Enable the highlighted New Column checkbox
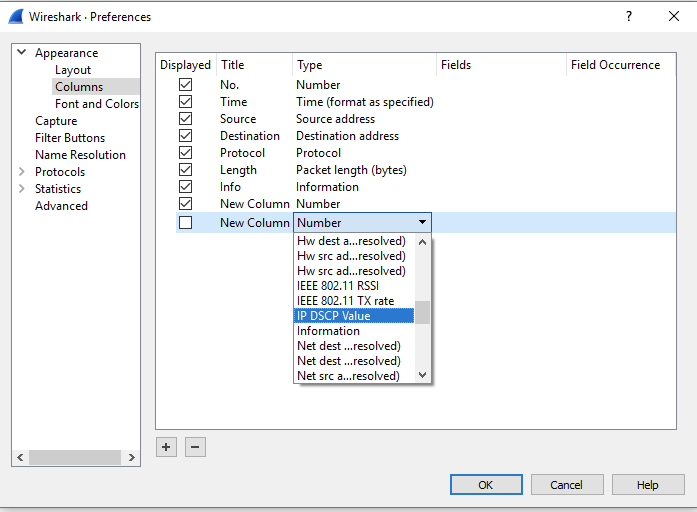 pos(185,222)
